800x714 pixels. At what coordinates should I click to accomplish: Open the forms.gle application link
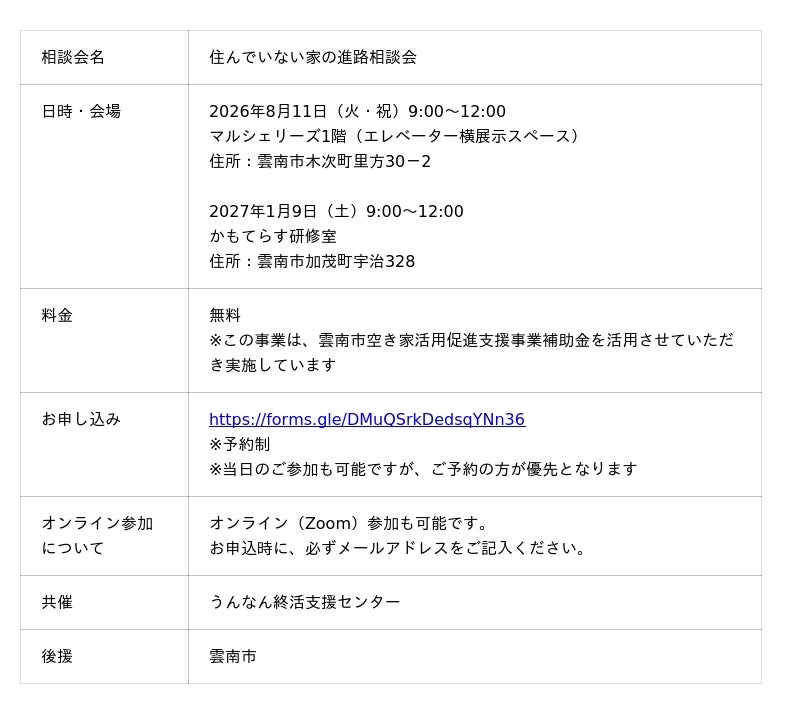pos(367,419)
